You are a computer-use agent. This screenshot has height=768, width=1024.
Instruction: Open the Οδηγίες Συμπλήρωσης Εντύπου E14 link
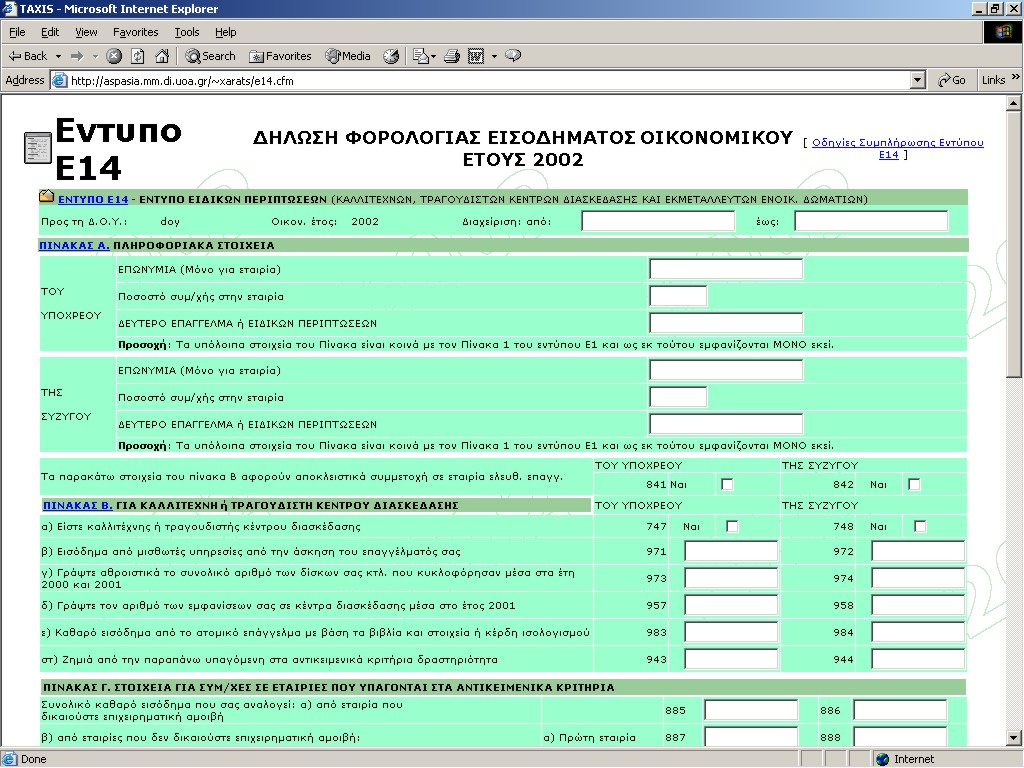tap(897, 148)
